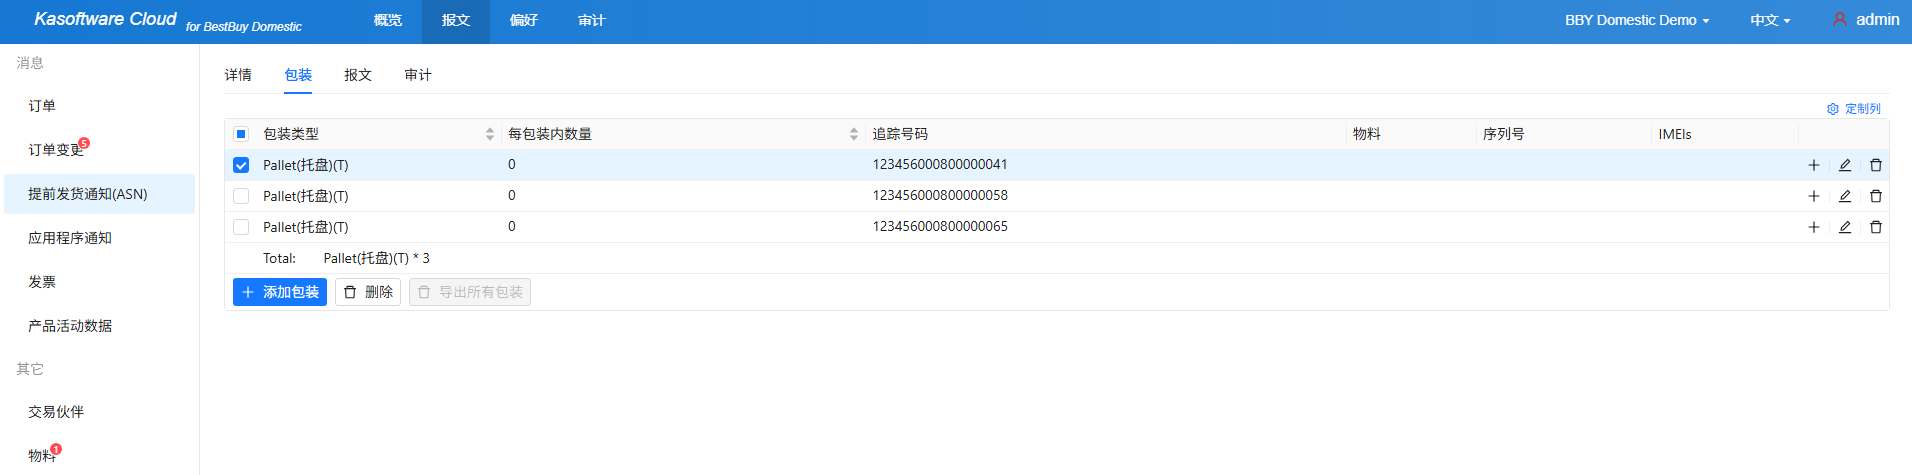The image size is (1912, 475).
Task: Check the second Pallet row checkbox
Action: pyautogui.click(x=241, y=196)
